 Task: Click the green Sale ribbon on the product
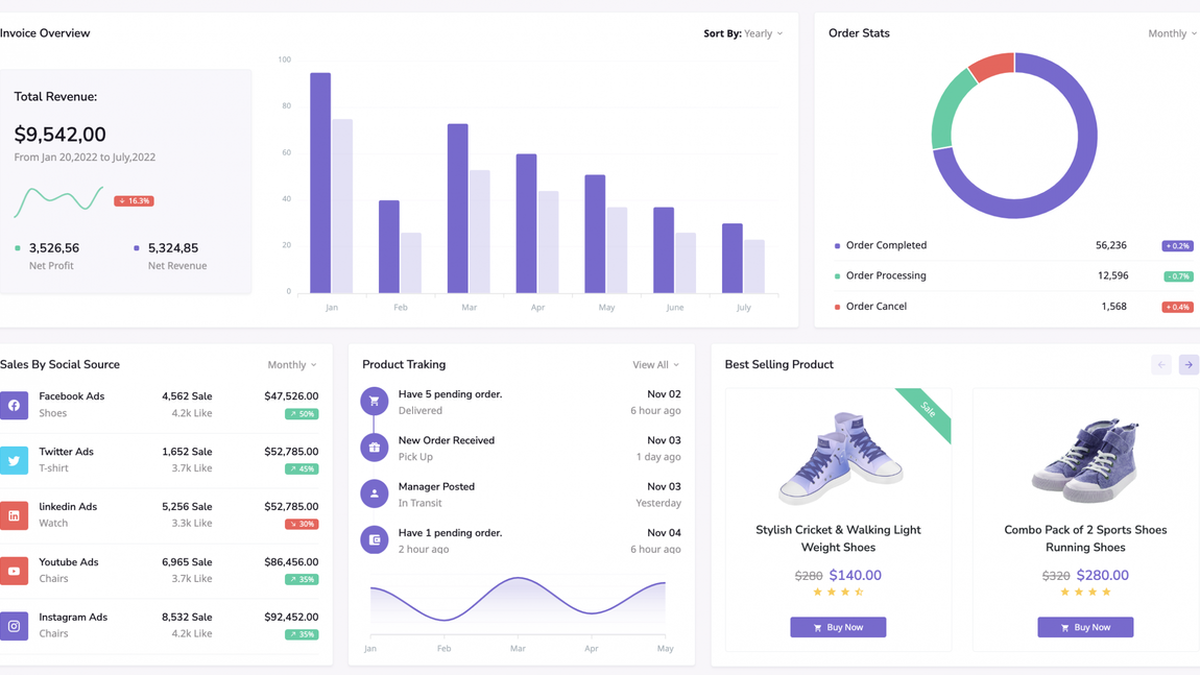(x=926, y=413)
